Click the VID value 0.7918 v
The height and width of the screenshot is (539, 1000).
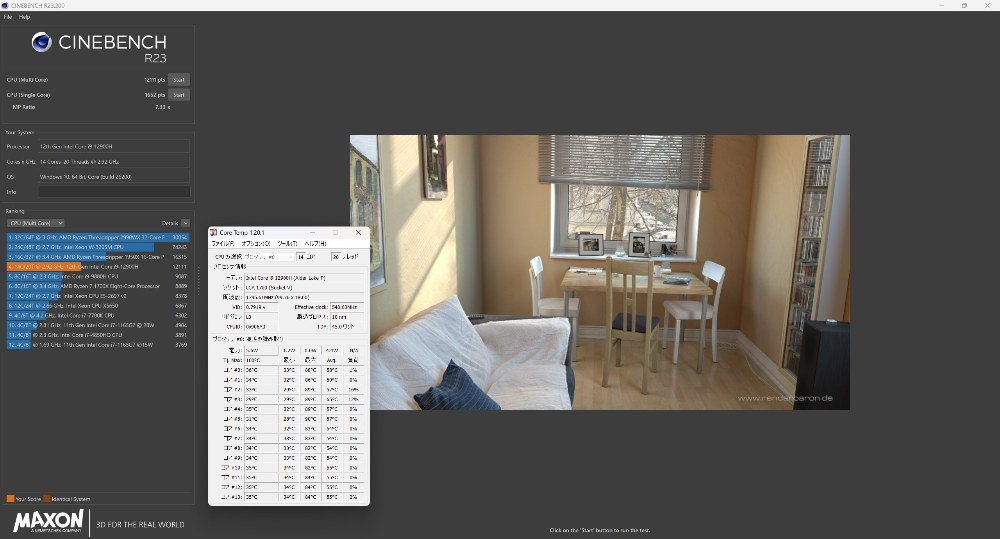(261, 307)
